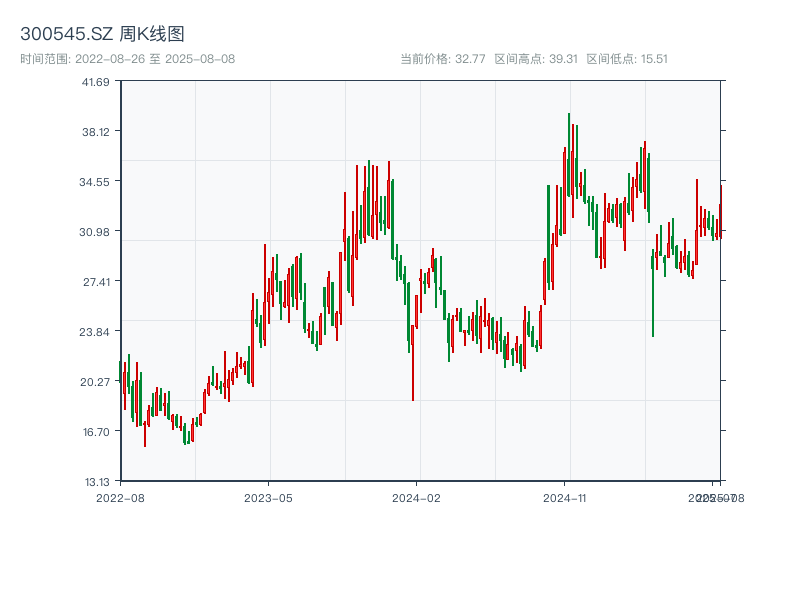
Task: Click the 38.12 price axis label
Action: point(95,132)
